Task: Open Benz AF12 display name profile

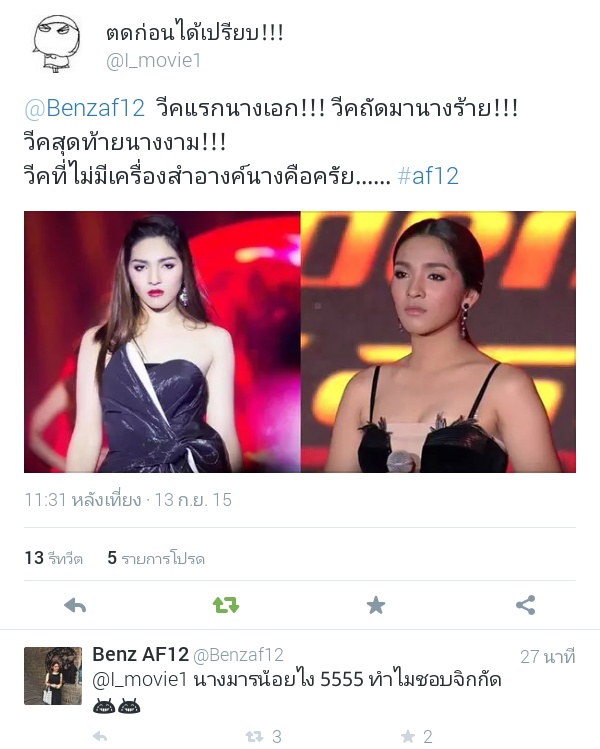Action: 140,654
